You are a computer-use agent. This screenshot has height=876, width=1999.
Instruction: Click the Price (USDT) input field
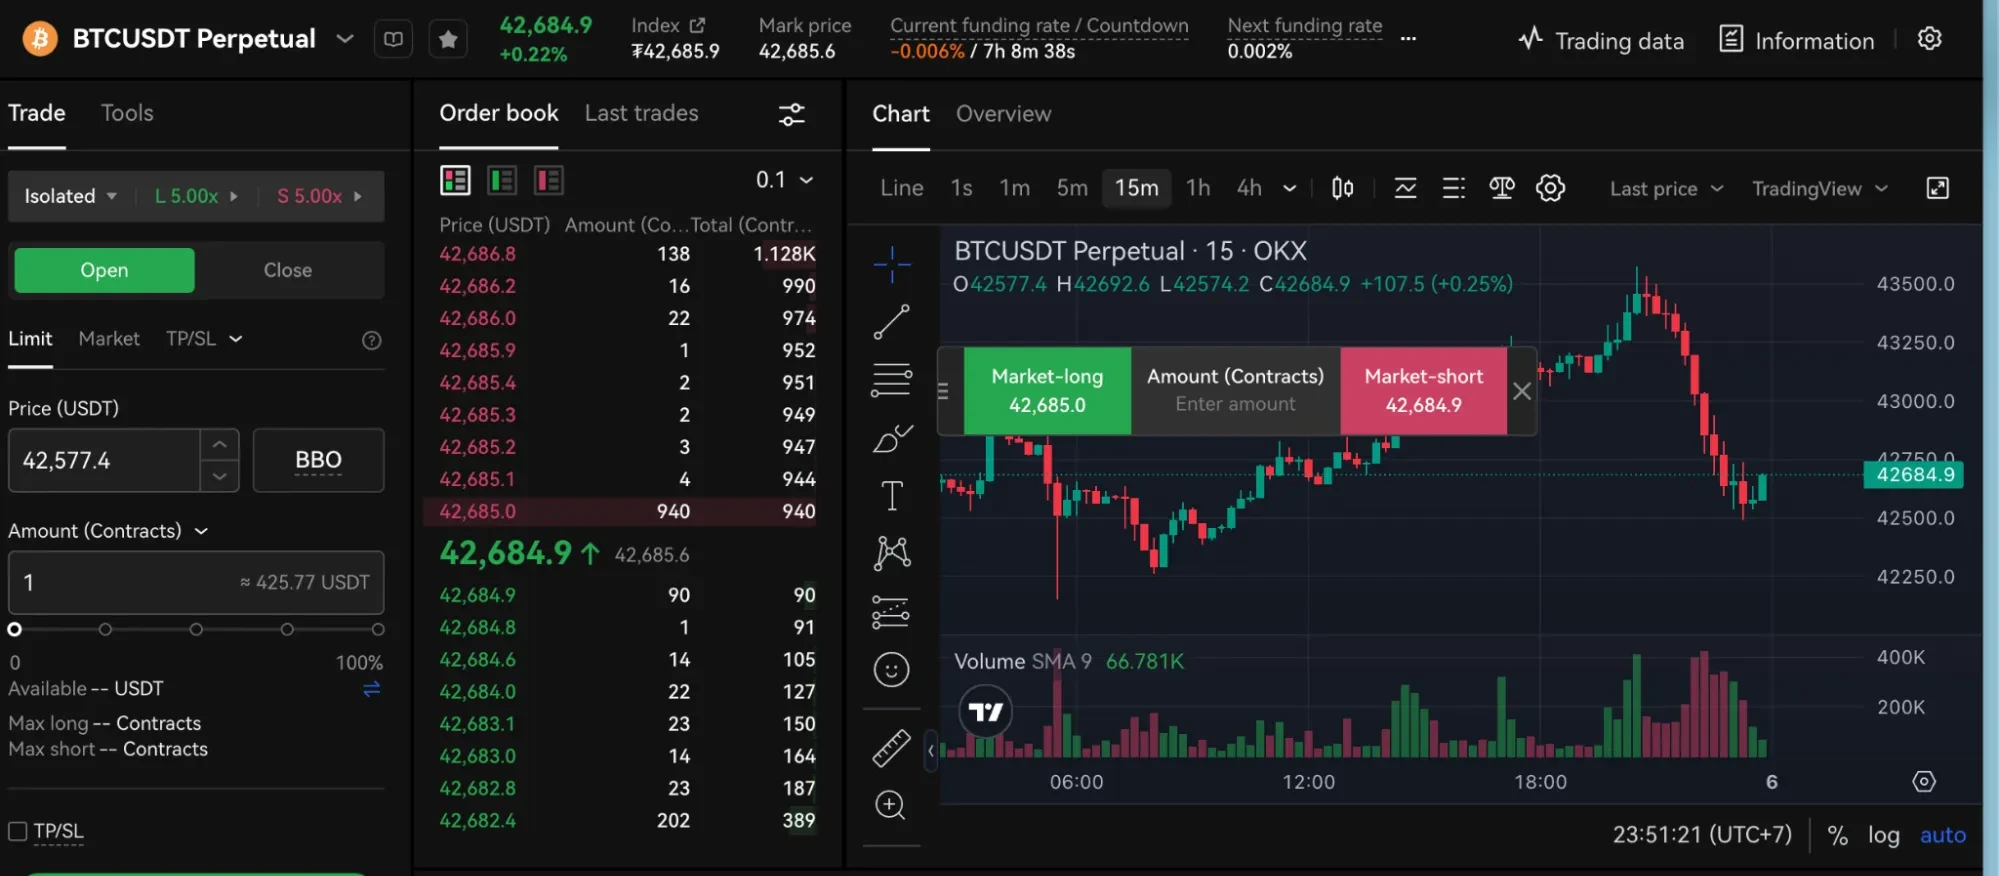point(105,460)
